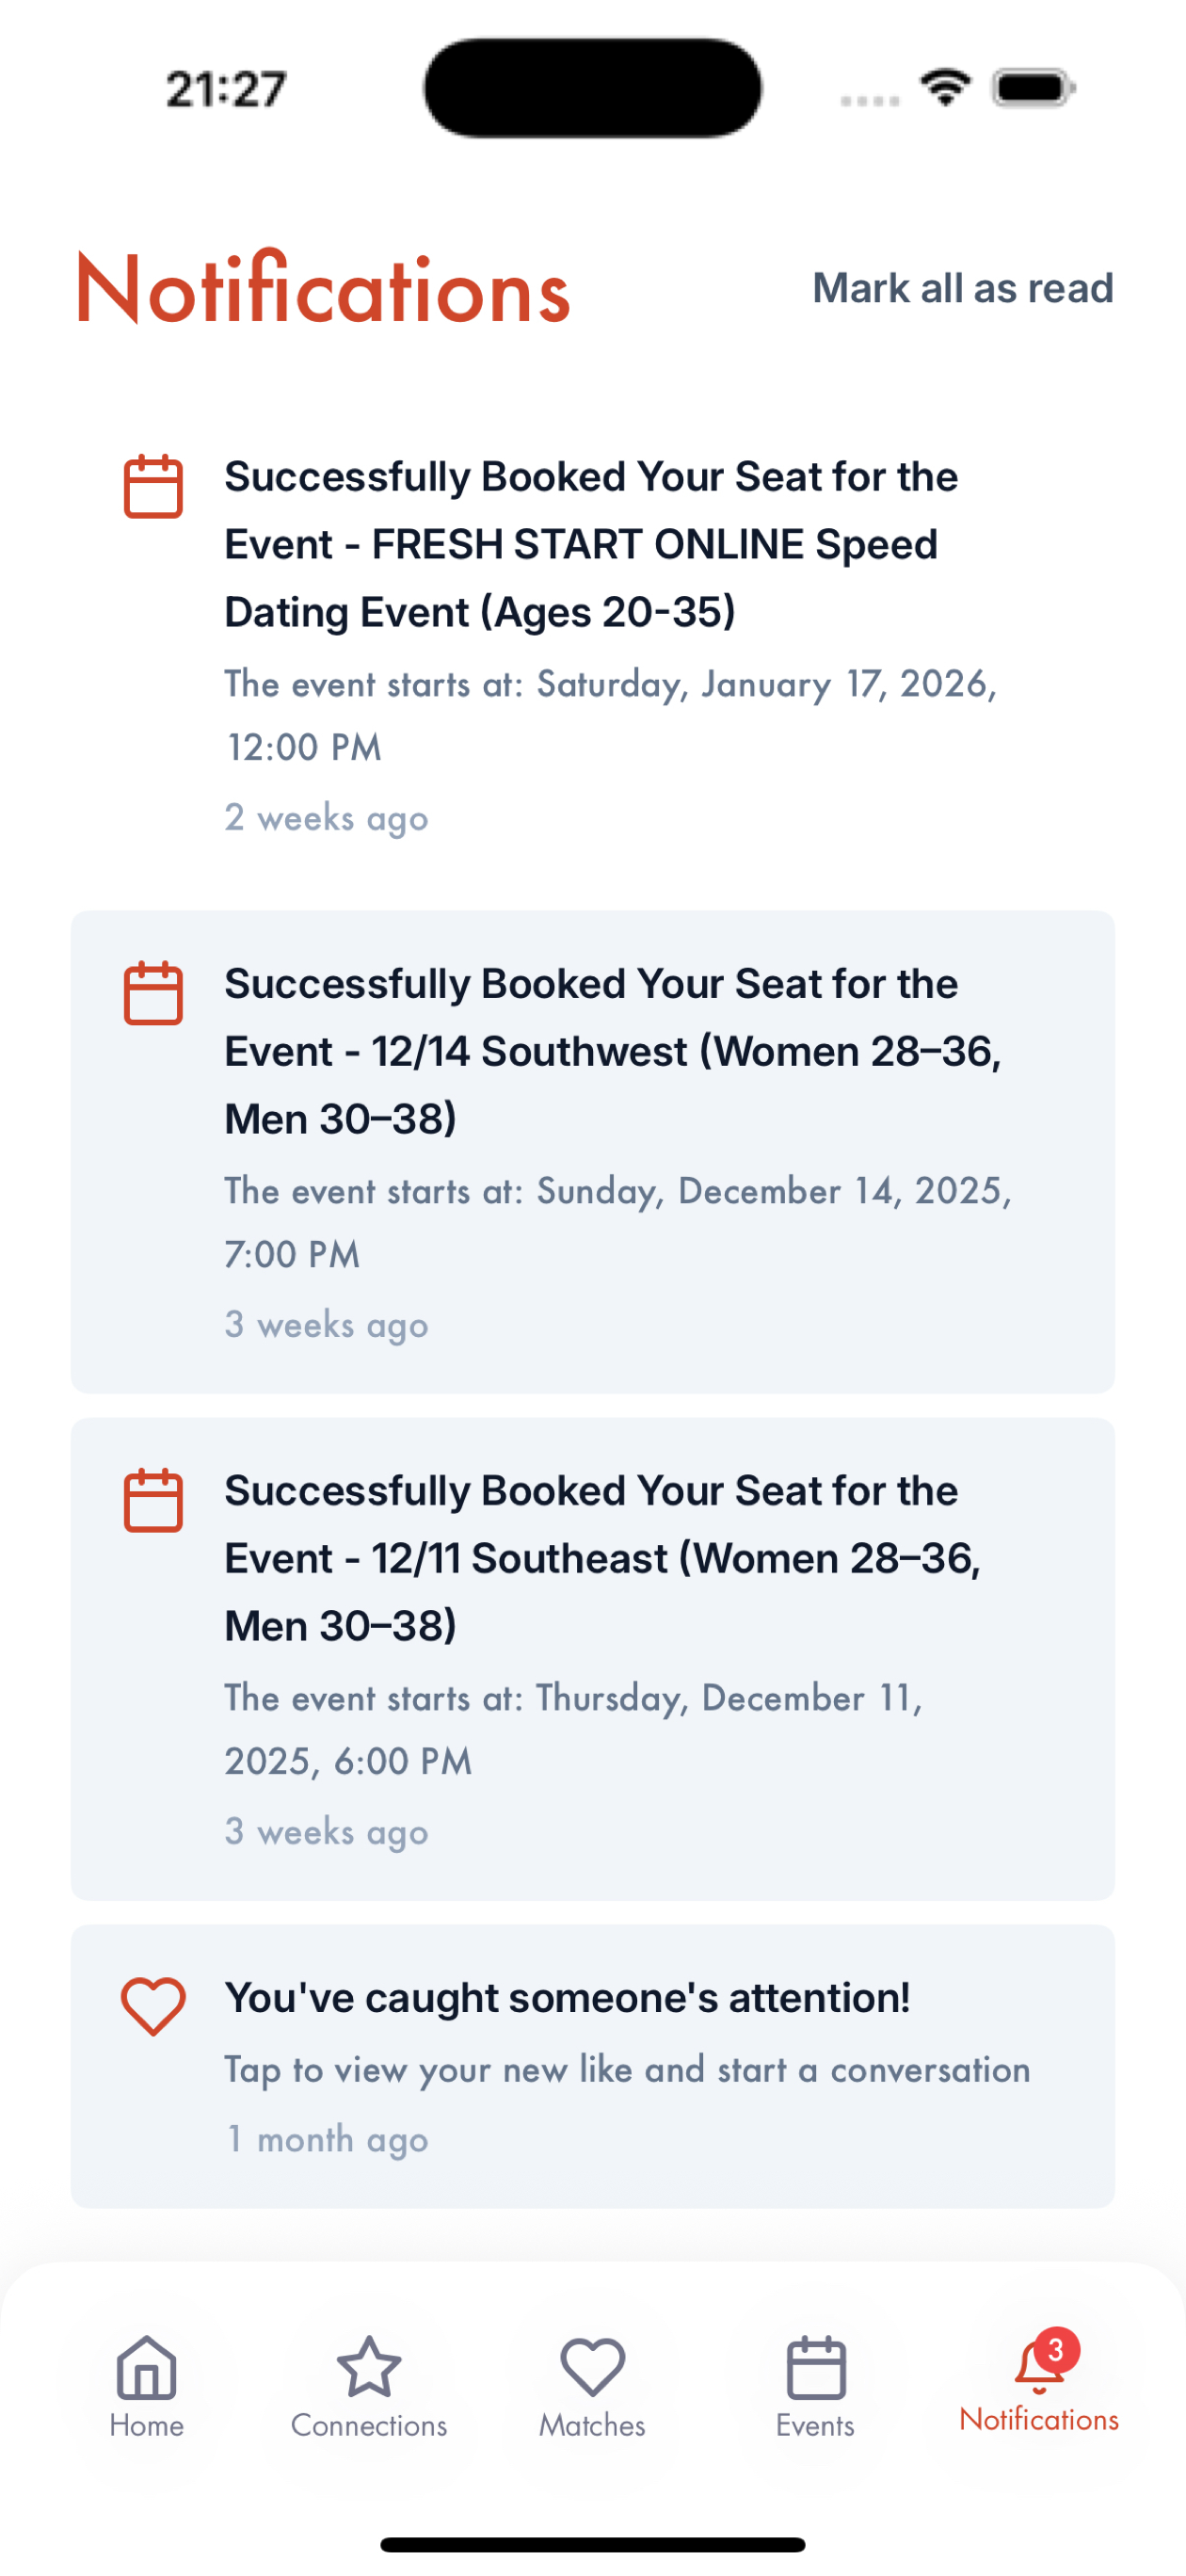Open Events calendar icon in bottom bar

coord(816,2367)
